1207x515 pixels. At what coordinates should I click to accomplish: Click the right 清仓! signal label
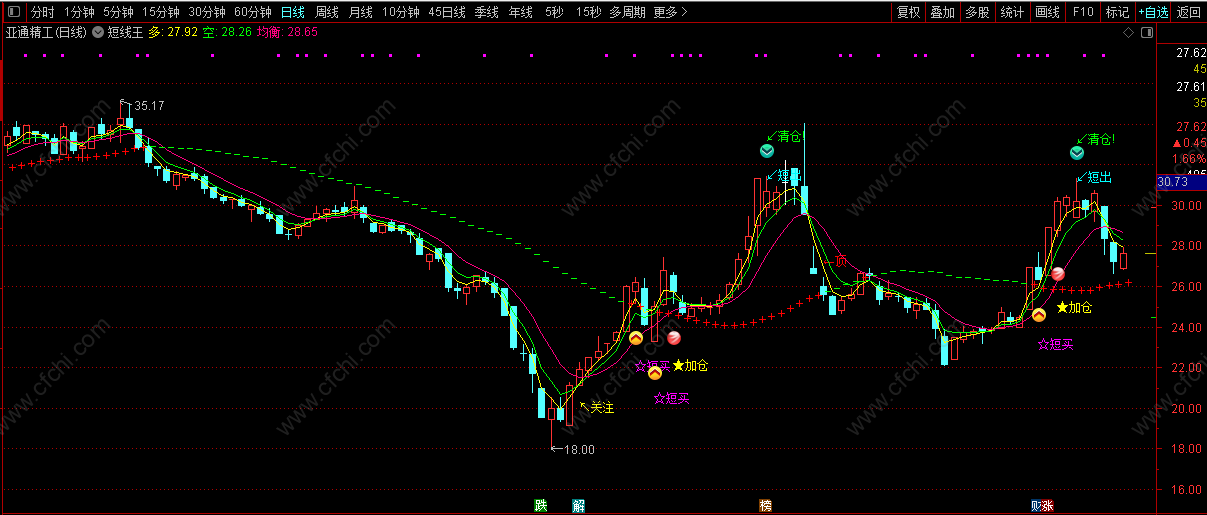tap(1102, 138)
